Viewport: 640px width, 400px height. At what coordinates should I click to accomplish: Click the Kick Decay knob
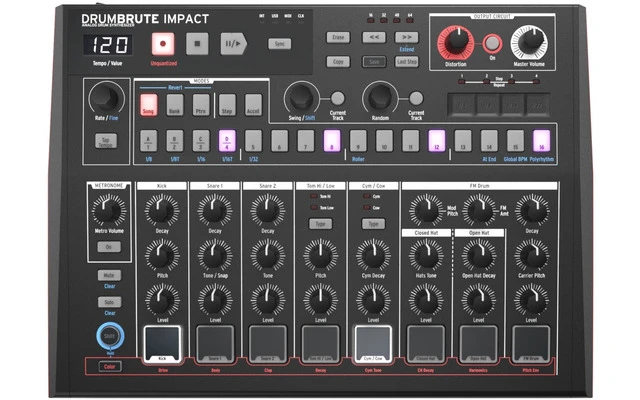point(162,210)
